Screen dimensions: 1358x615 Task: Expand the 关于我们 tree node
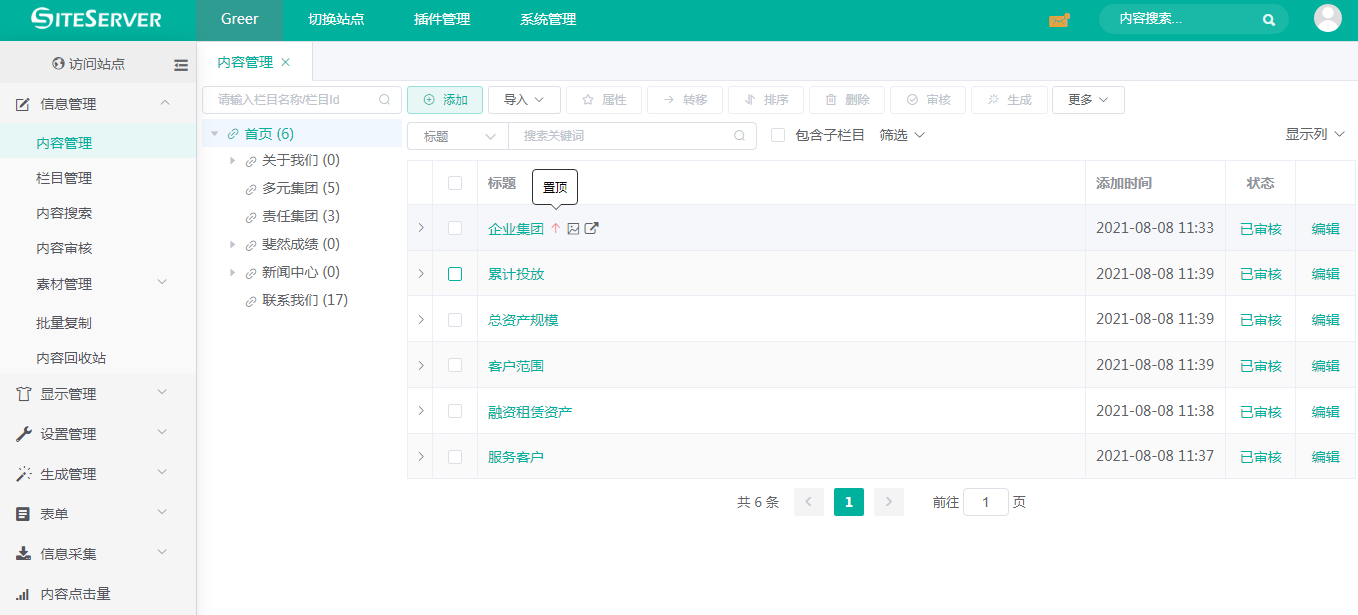point(232,161)
